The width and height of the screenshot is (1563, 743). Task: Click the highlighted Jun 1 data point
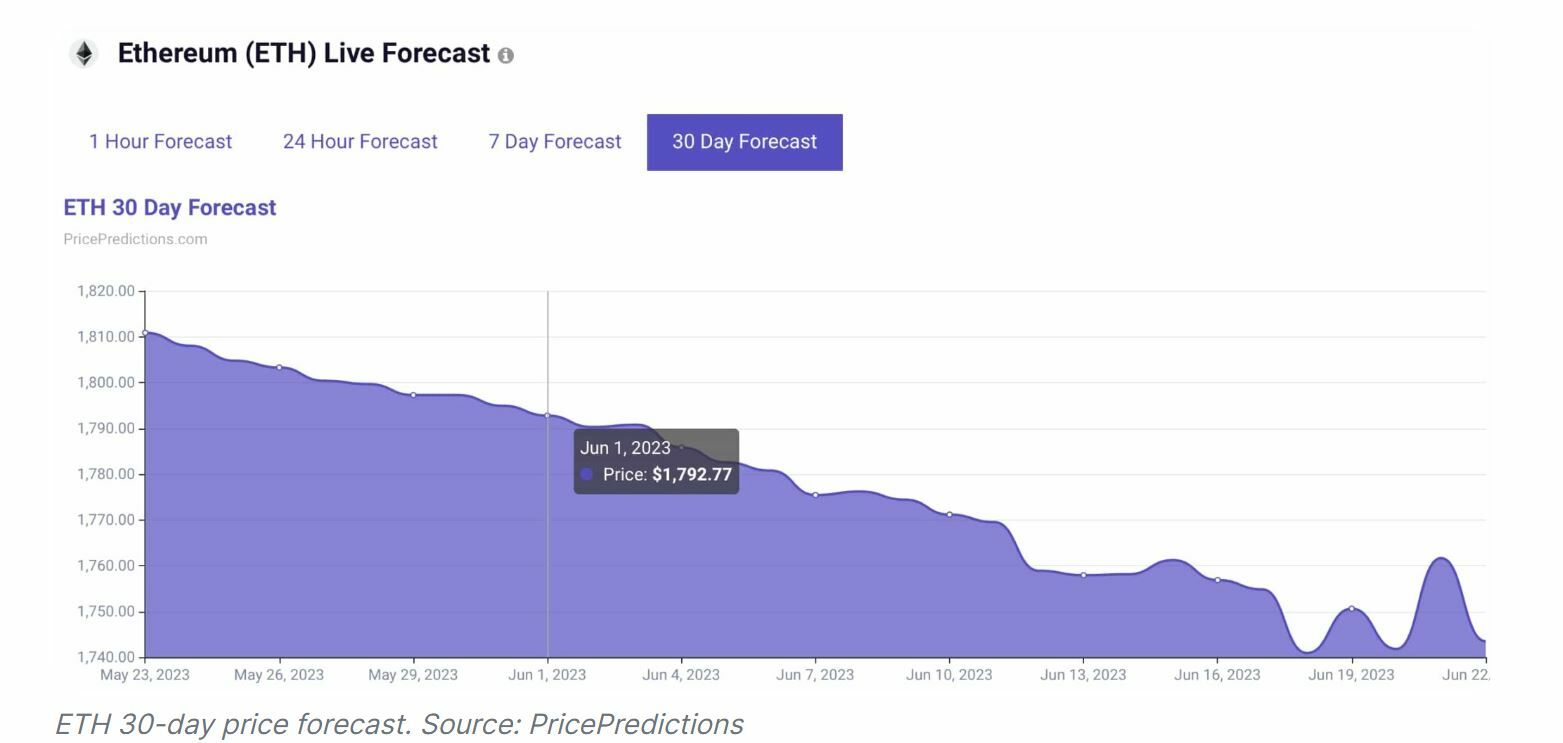pos(547,415)
